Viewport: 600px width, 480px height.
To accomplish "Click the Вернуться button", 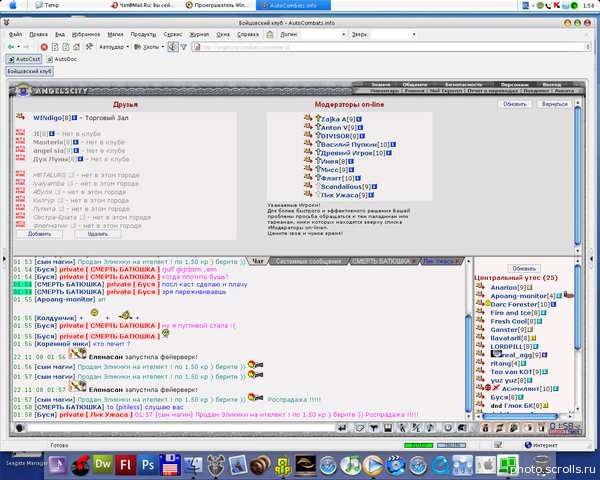I will (554, 104).
